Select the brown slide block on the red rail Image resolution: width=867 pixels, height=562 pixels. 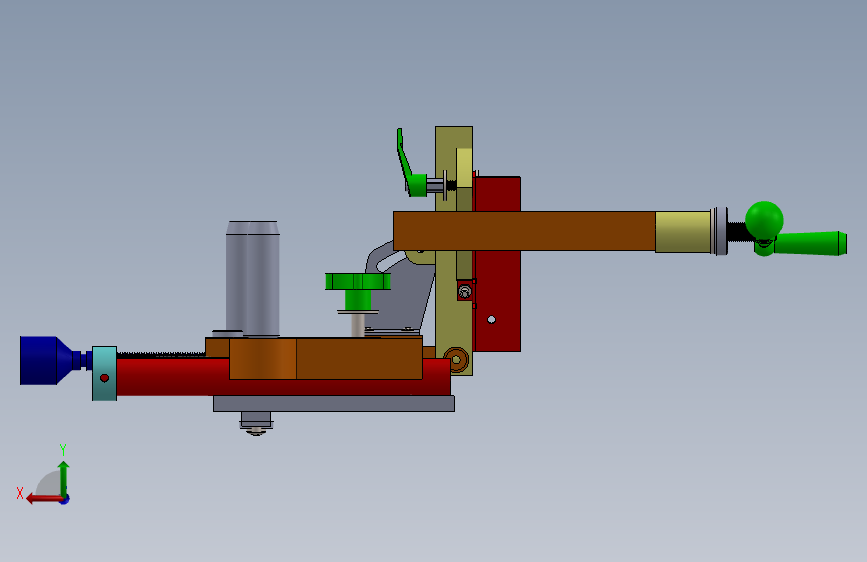point(326,358)
